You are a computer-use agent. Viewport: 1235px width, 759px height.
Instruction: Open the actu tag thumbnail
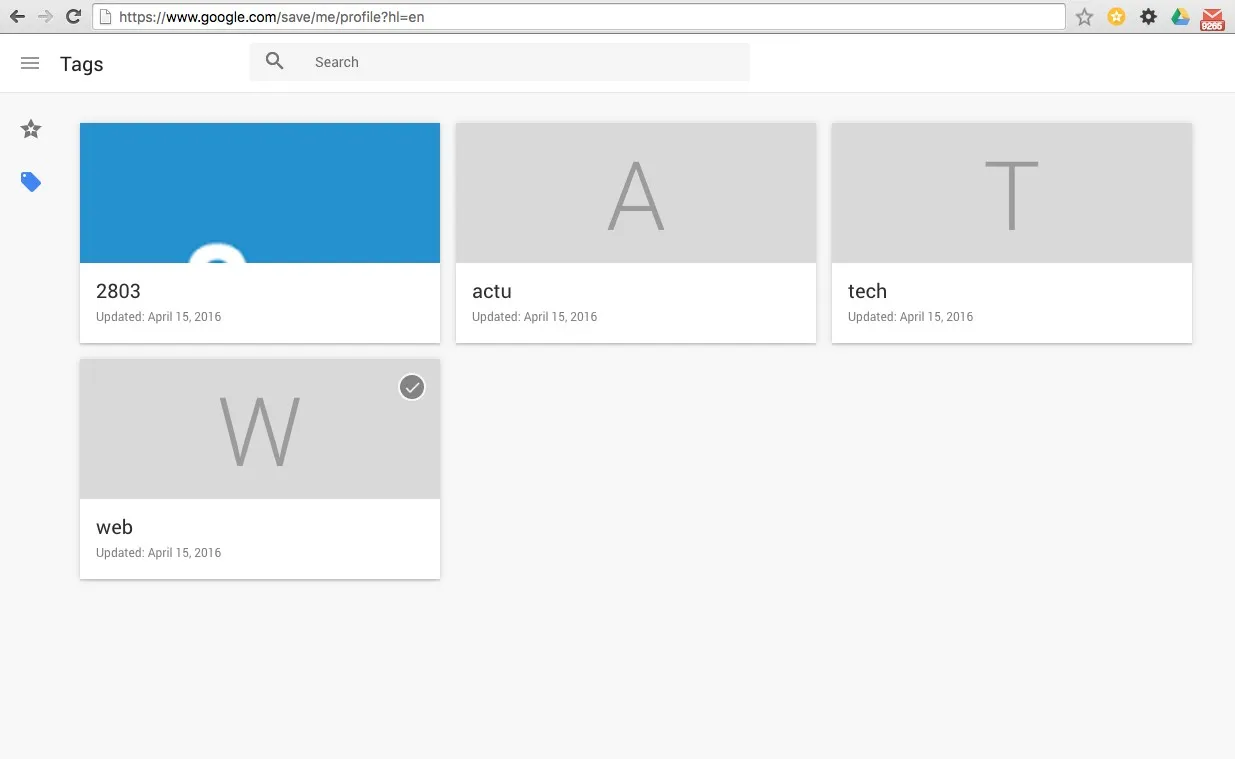pos(636,193)
